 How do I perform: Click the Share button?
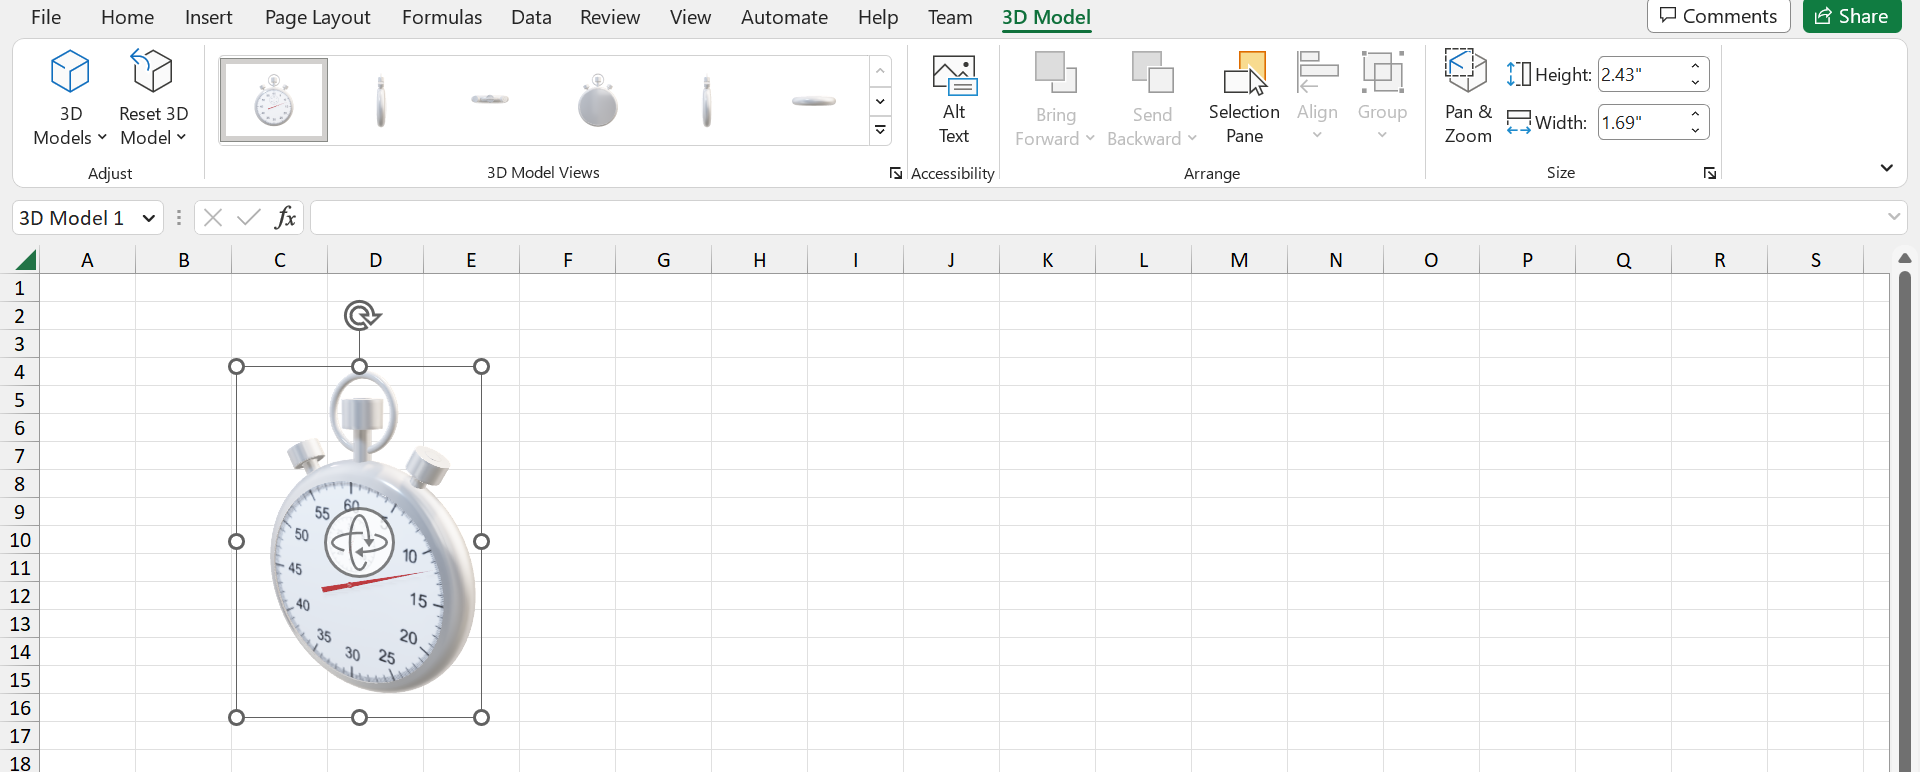pyautogui.click(x=1851, y=16)
